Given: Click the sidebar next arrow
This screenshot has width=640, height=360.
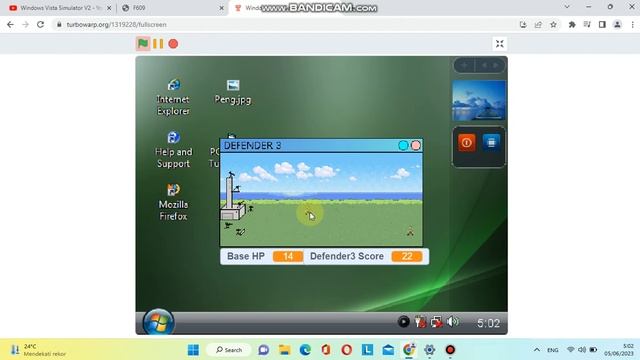Looking at the screenshot, I should (496, 65).
